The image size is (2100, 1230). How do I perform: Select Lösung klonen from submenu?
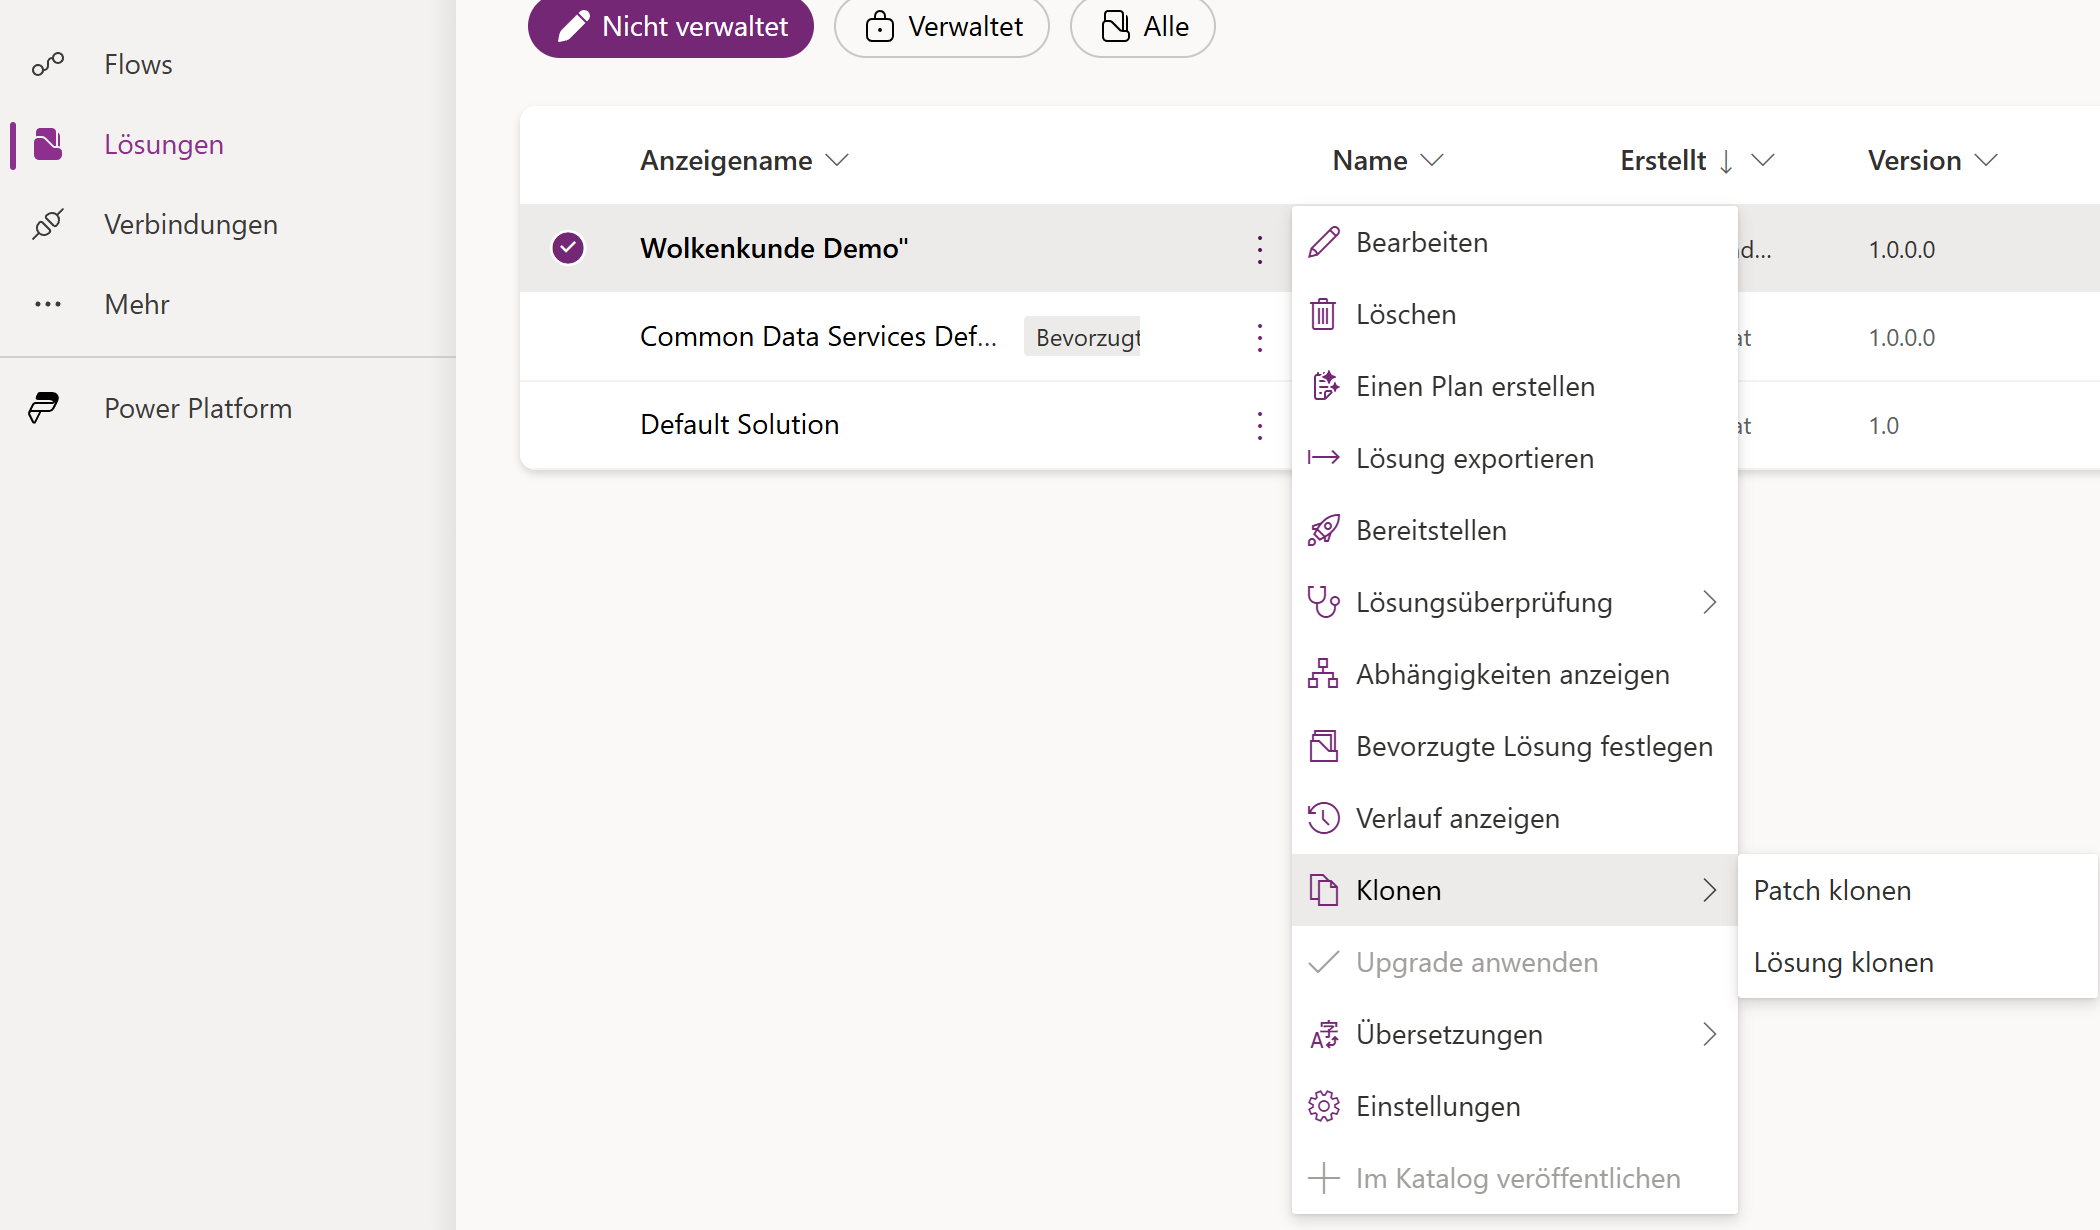tap(1917, 962)
